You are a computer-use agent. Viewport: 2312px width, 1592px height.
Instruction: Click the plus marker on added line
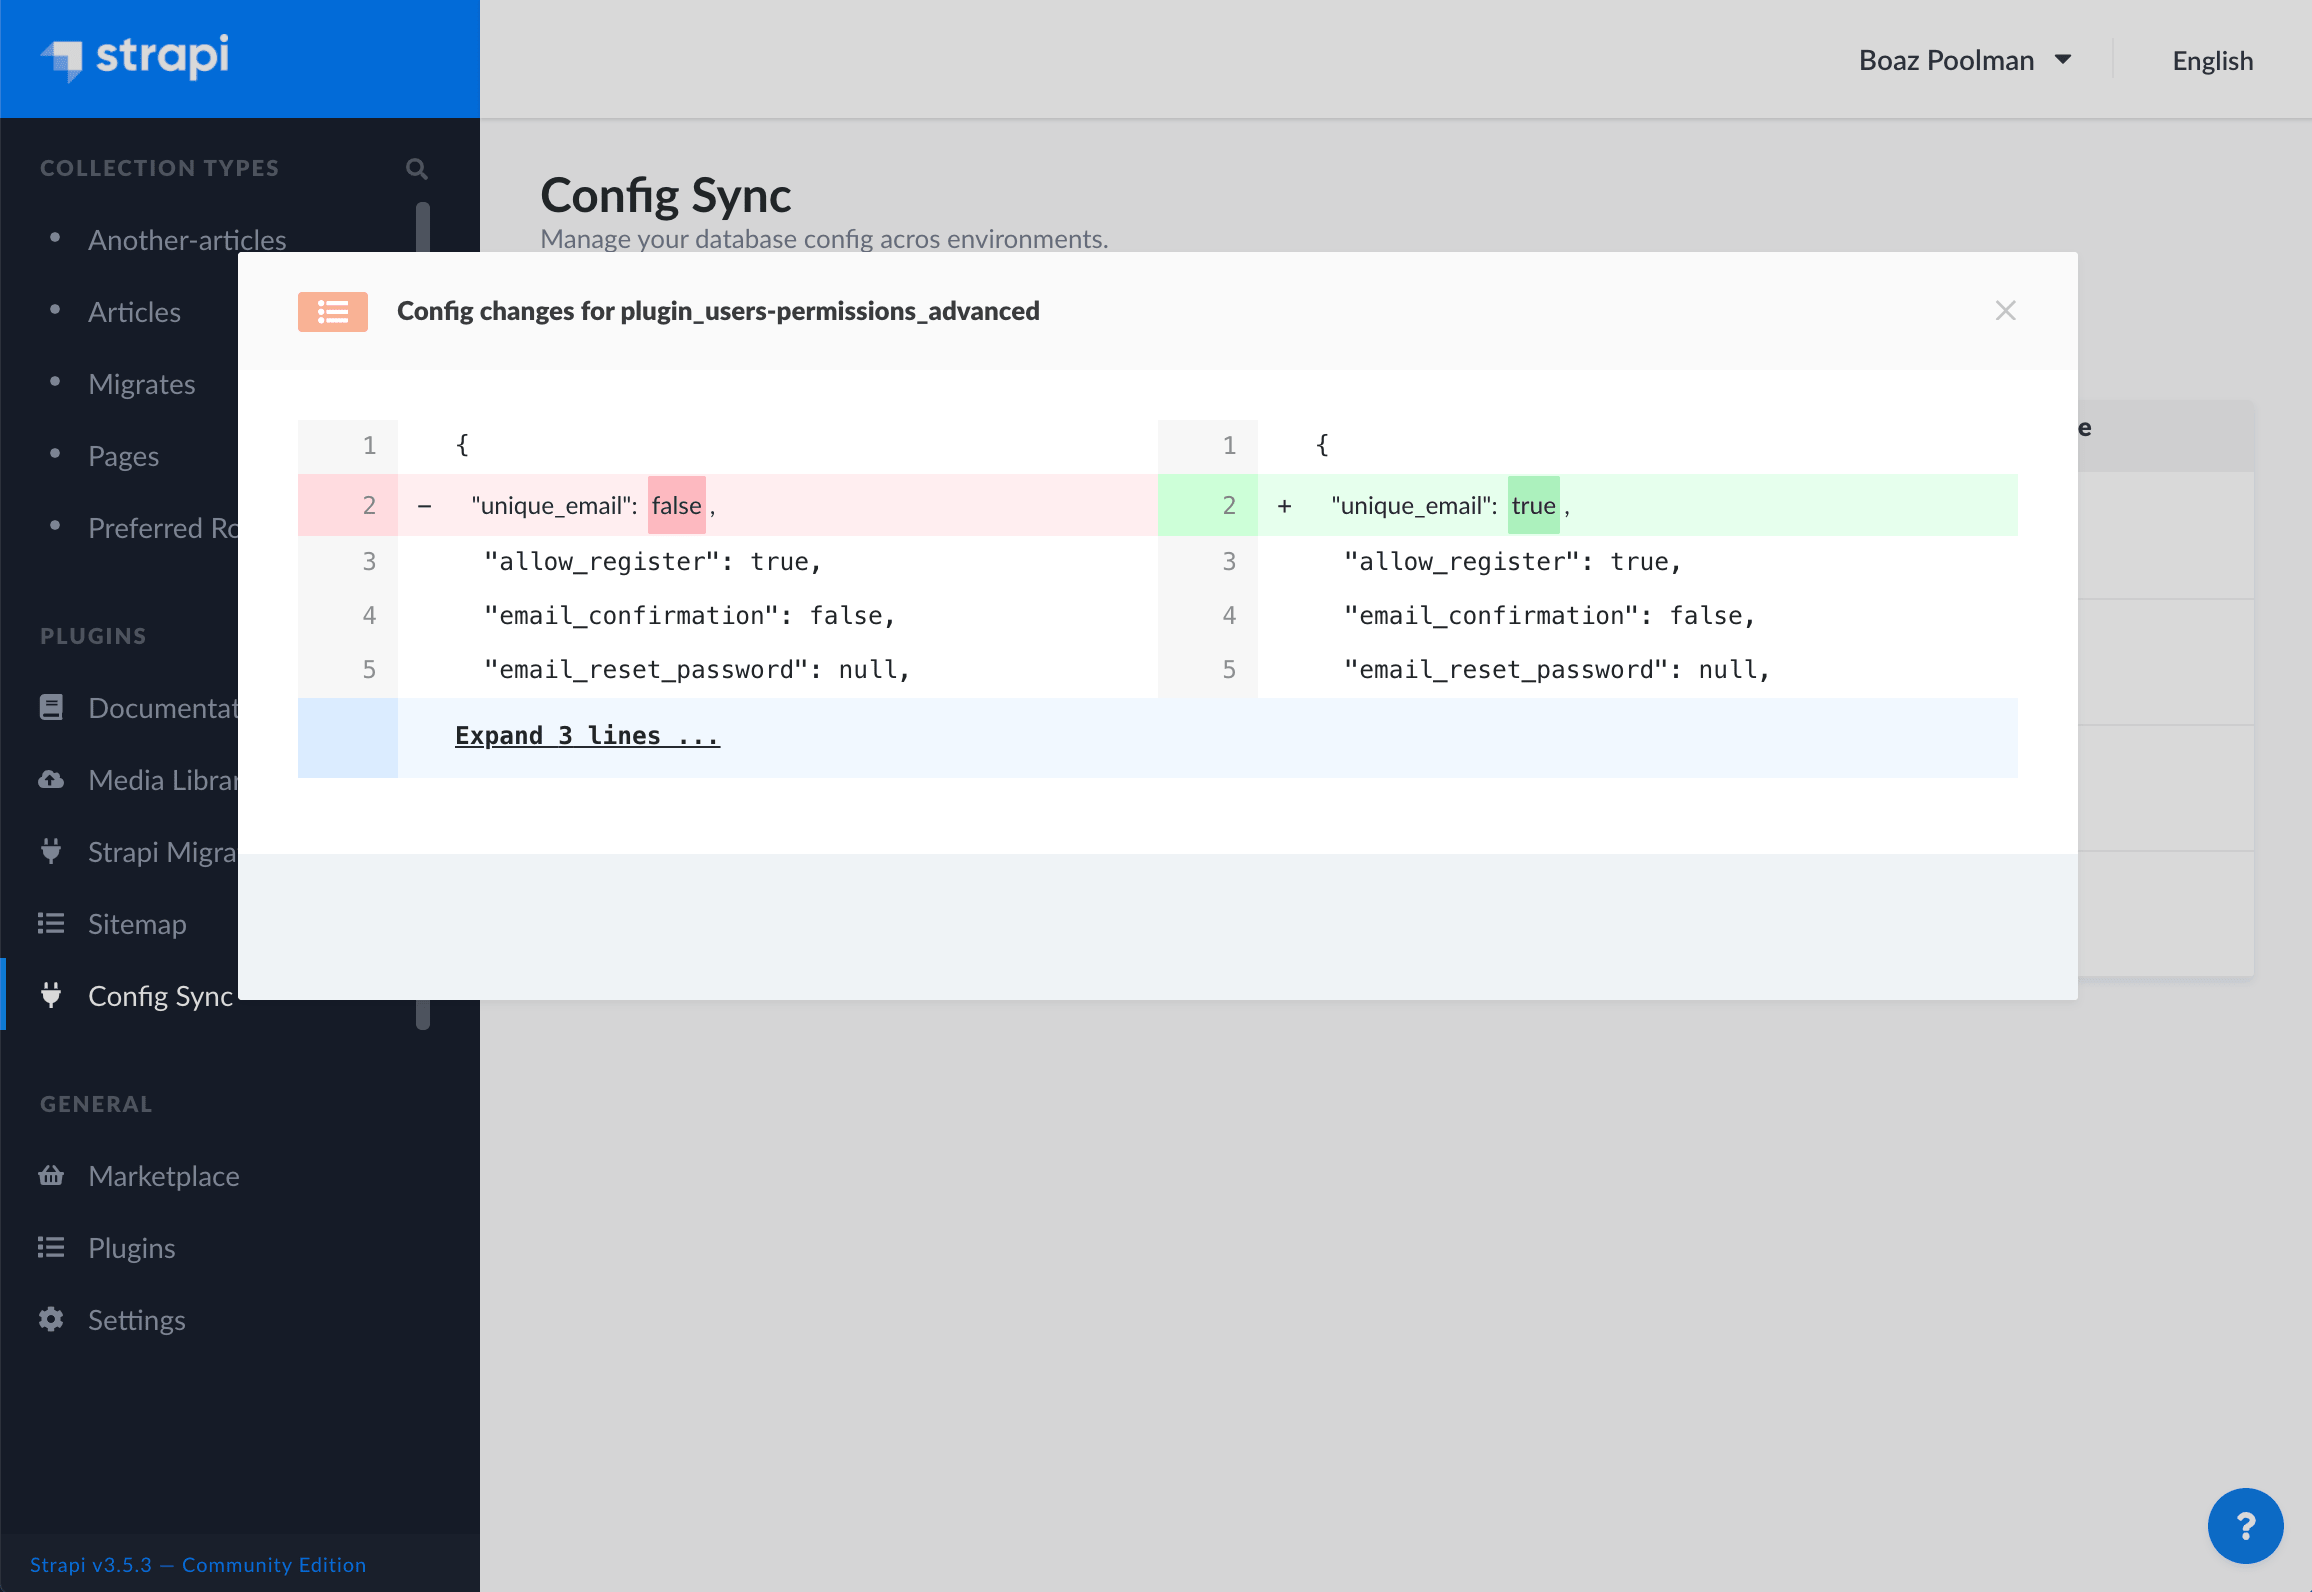tap(1285, 507)
